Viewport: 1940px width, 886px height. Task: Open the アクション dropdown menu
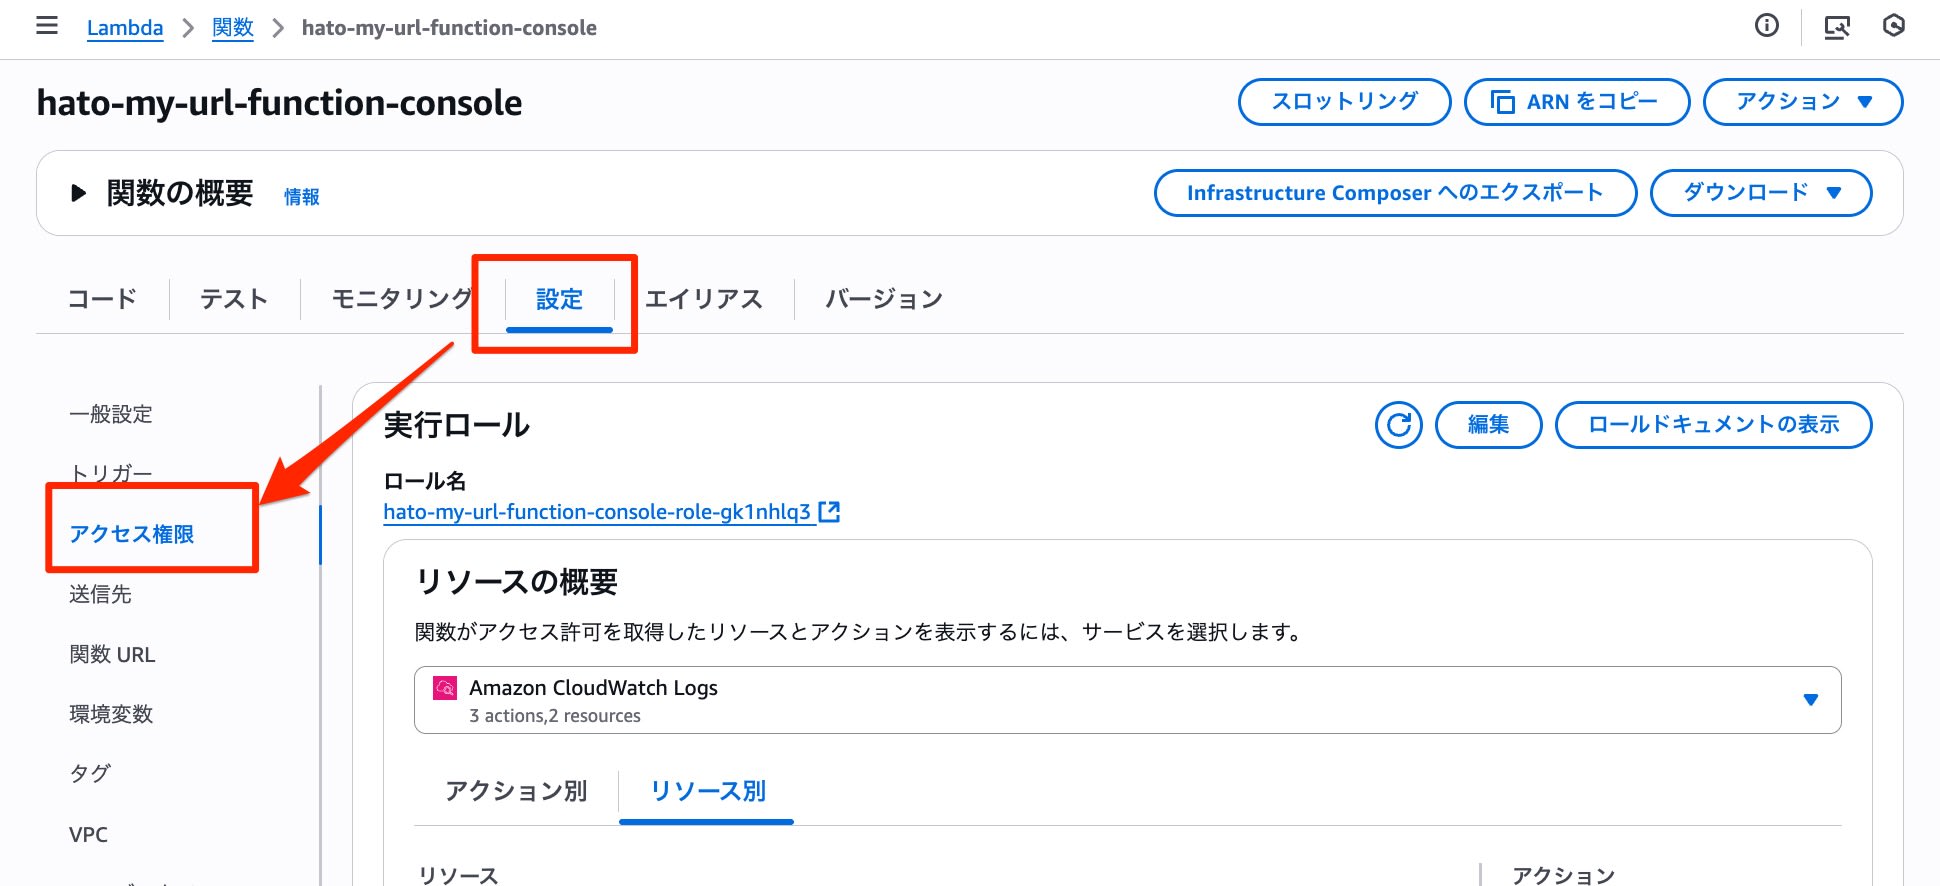[x=1802, y=102]
